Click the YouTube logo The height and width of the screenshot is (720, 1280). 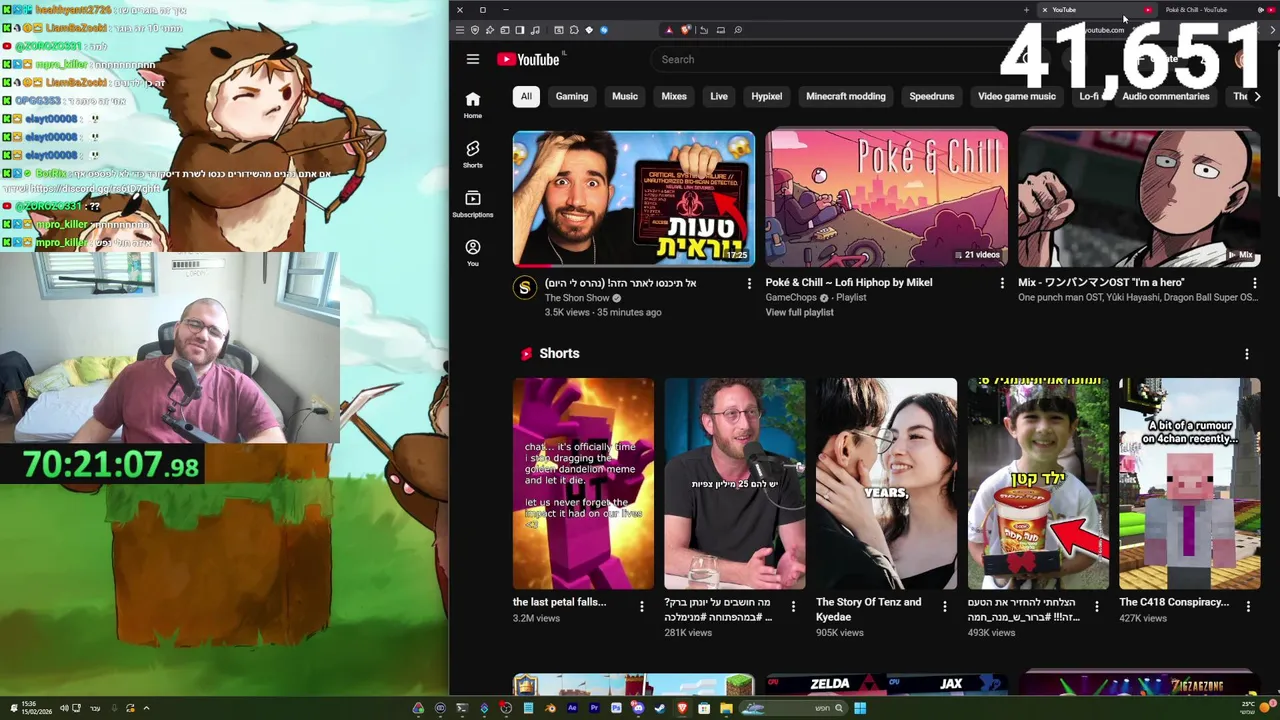coord(528,60)
